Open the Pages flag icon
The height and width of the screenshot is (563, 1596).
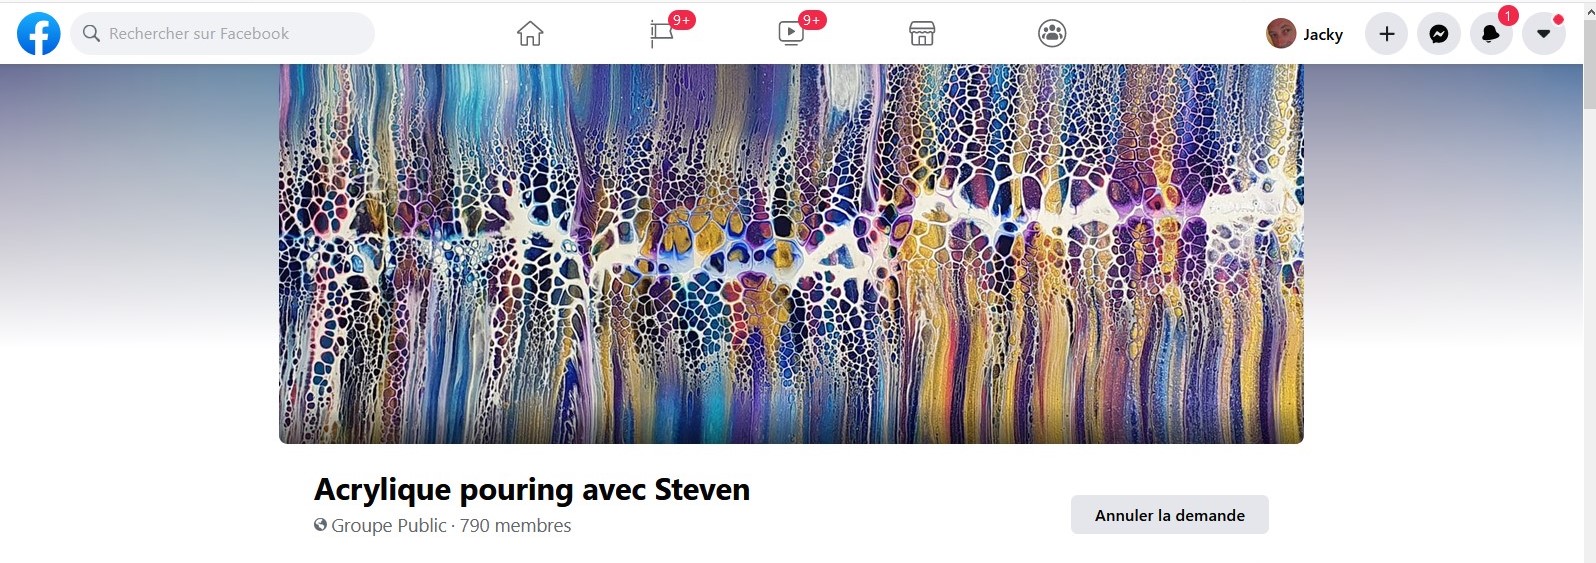pos(661,34)
